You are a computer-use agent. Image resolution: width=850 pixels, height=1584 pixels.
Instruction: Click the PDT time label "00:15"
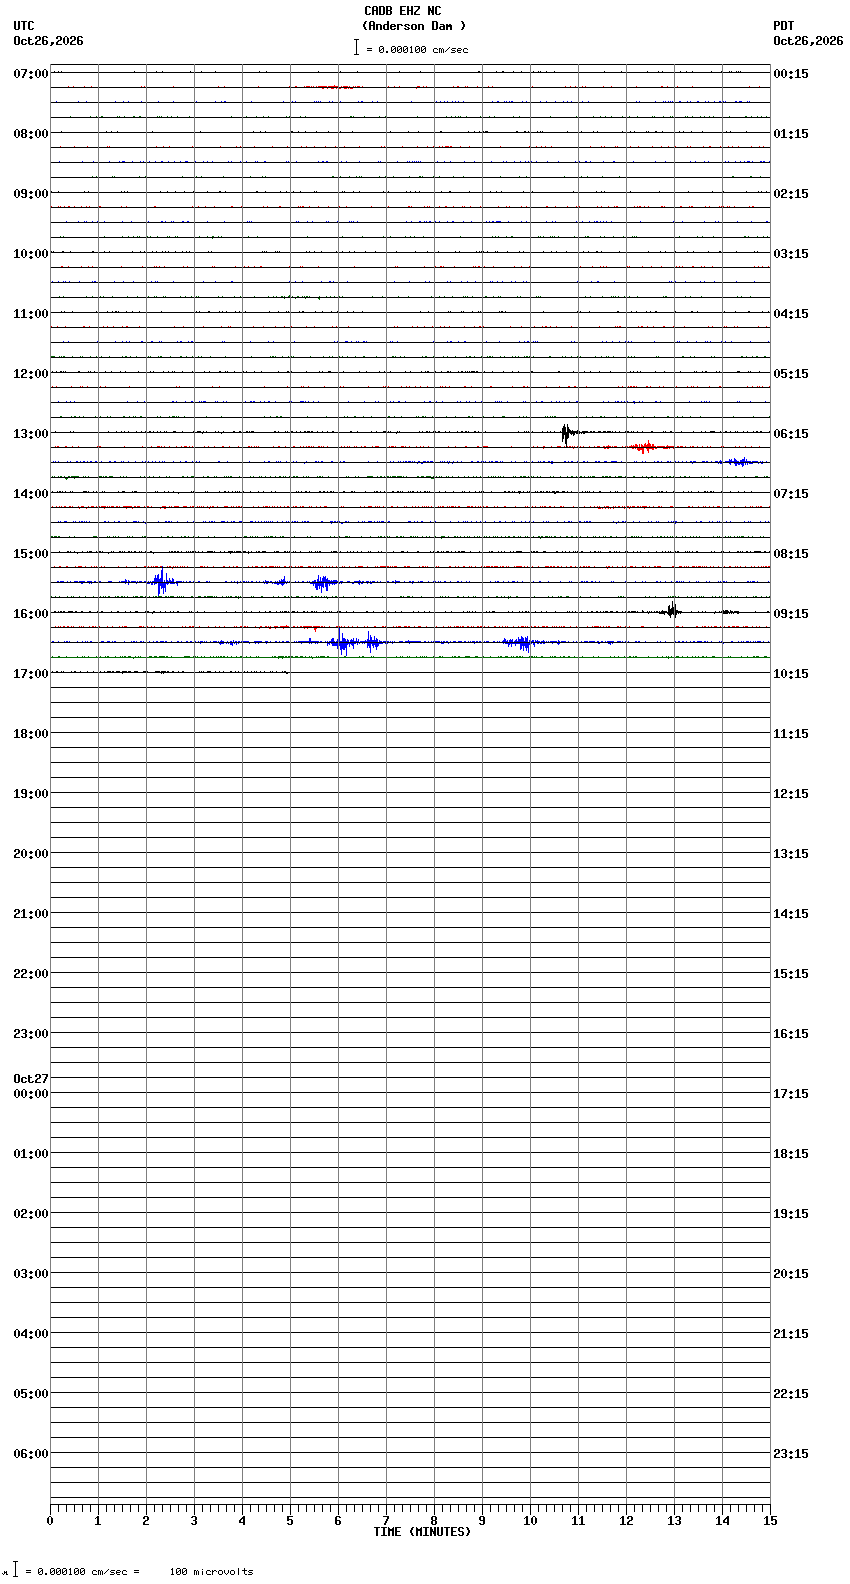[x=791, y=74]
